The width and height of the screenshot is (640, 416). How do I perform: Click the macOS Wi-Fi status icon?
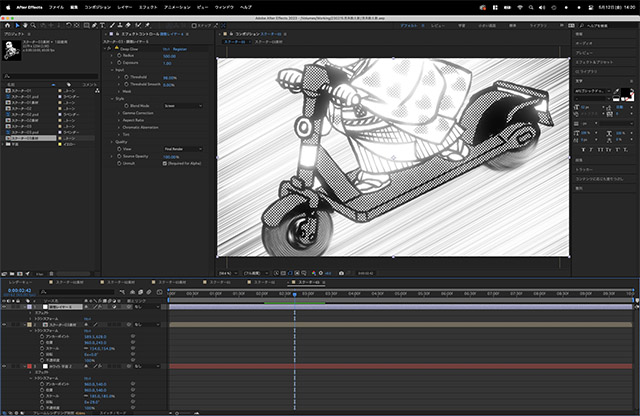click(x=519, y=6)
